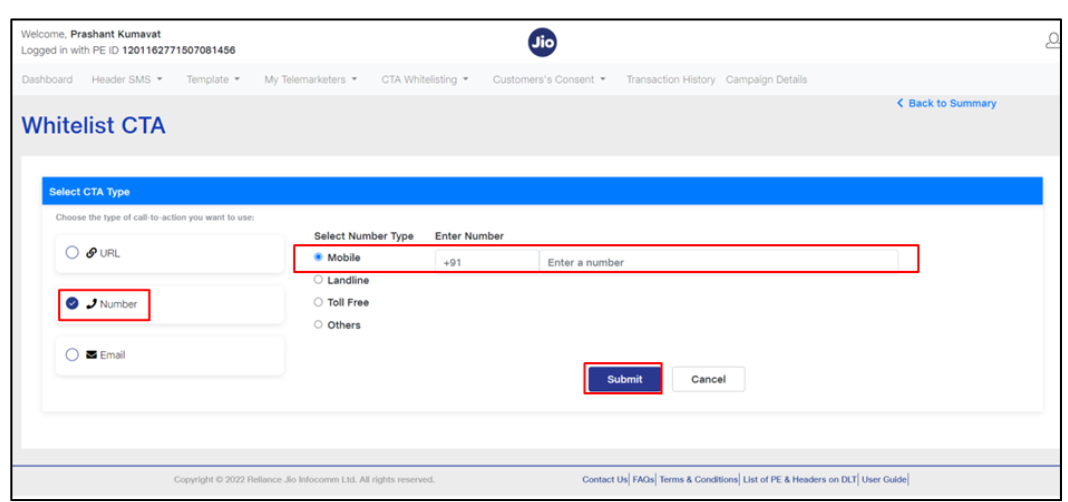Choose Landline number type

[318, 280]
